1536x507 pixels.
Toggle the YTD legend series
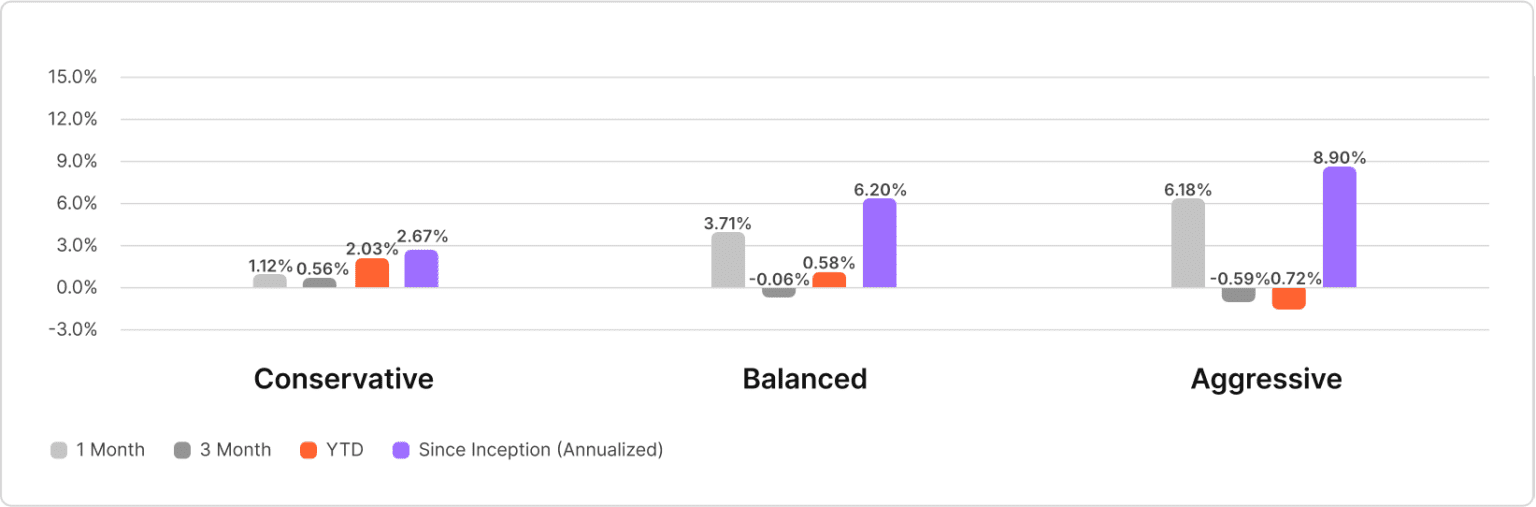tap(345, 450)
